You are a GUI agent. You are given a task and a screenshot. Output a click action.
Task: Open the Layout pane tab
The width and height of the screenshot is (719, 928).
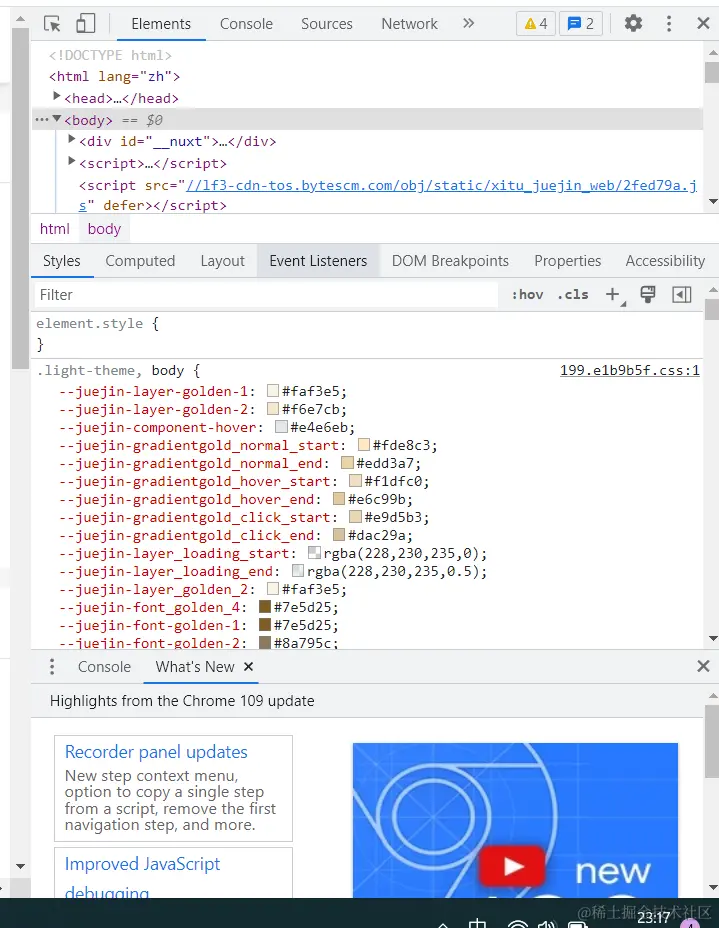(223, 261)
